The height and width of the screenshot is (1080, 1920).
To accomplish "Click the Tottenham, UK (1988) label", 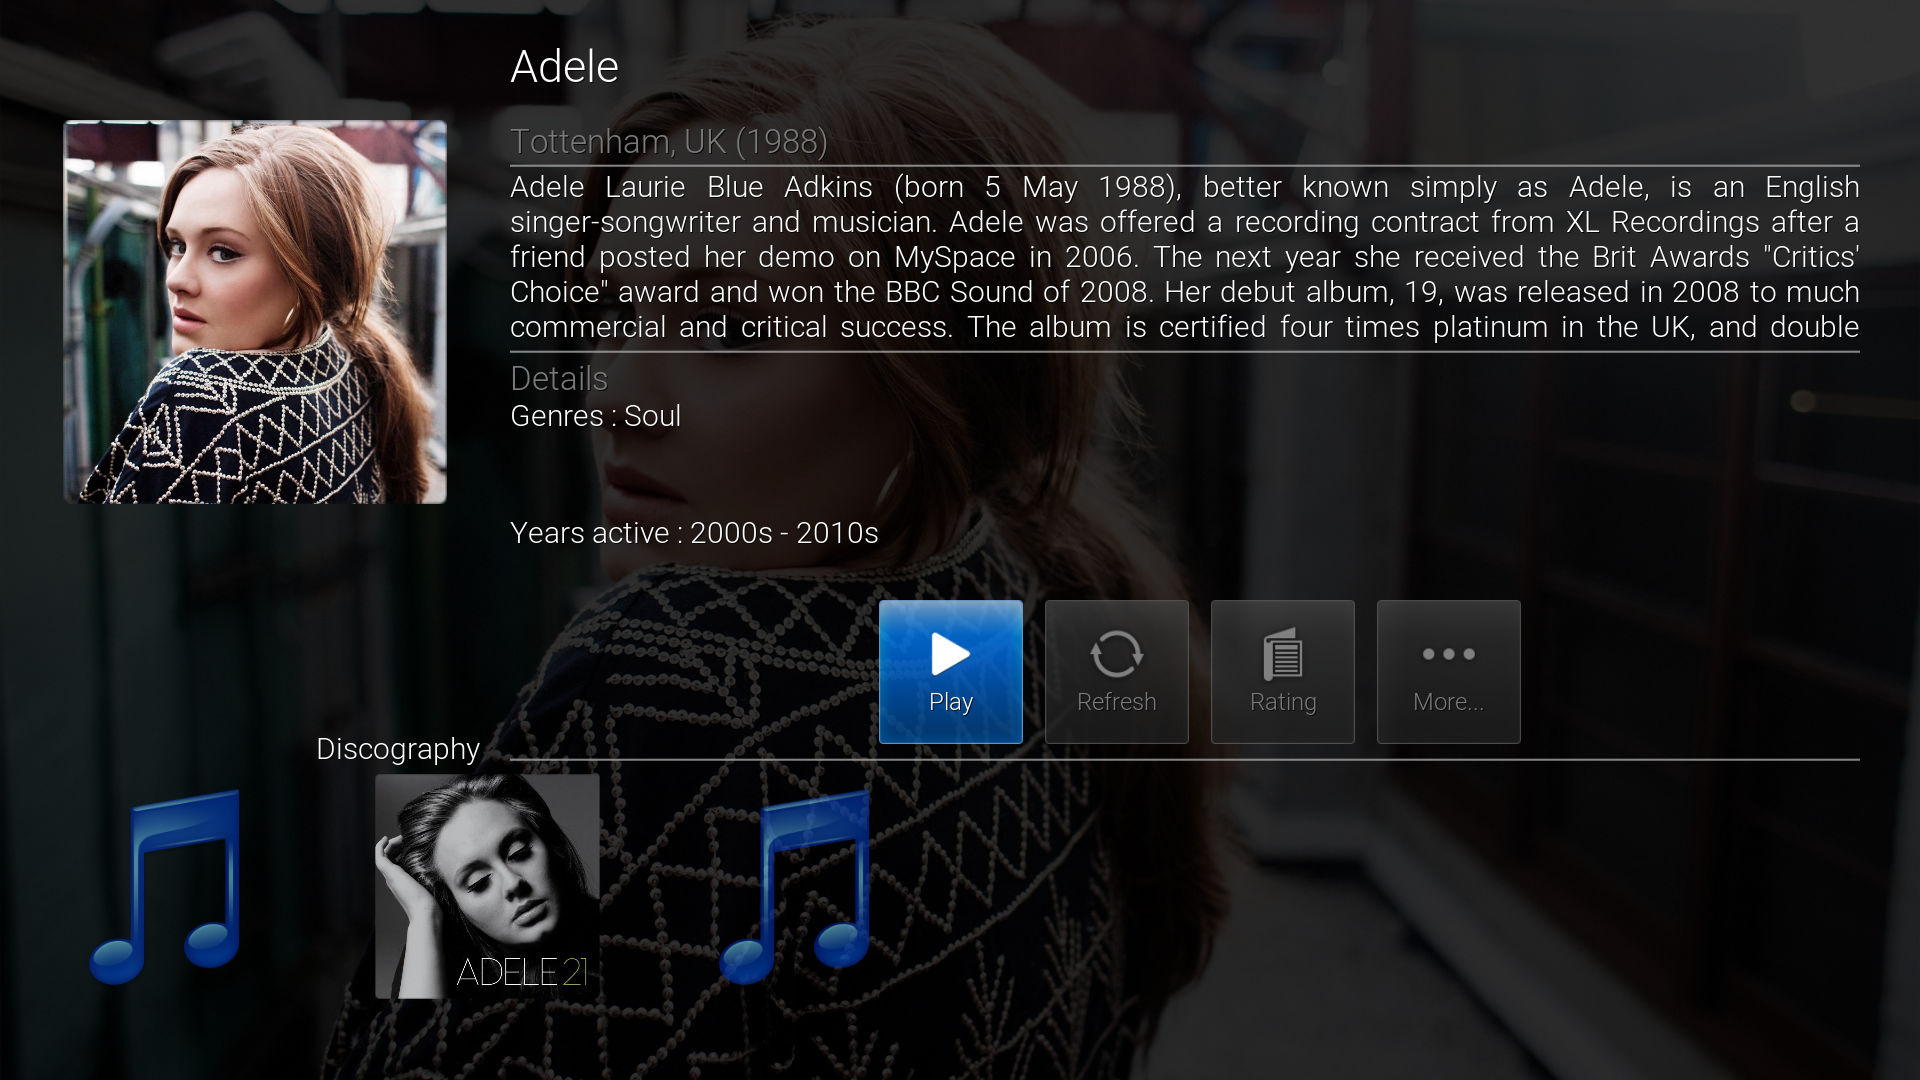I will [x=669, y=142].
